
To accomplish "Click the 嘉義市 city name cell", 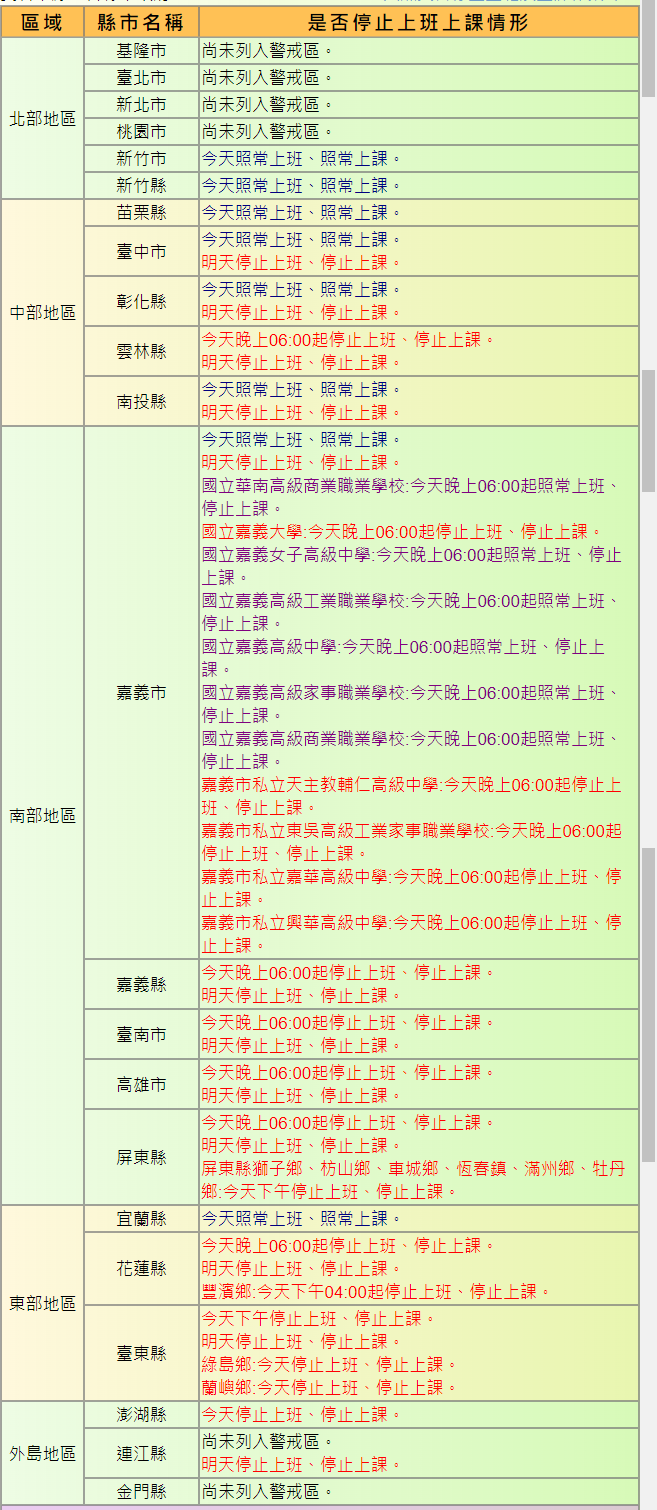I will [x=141, y=692].
